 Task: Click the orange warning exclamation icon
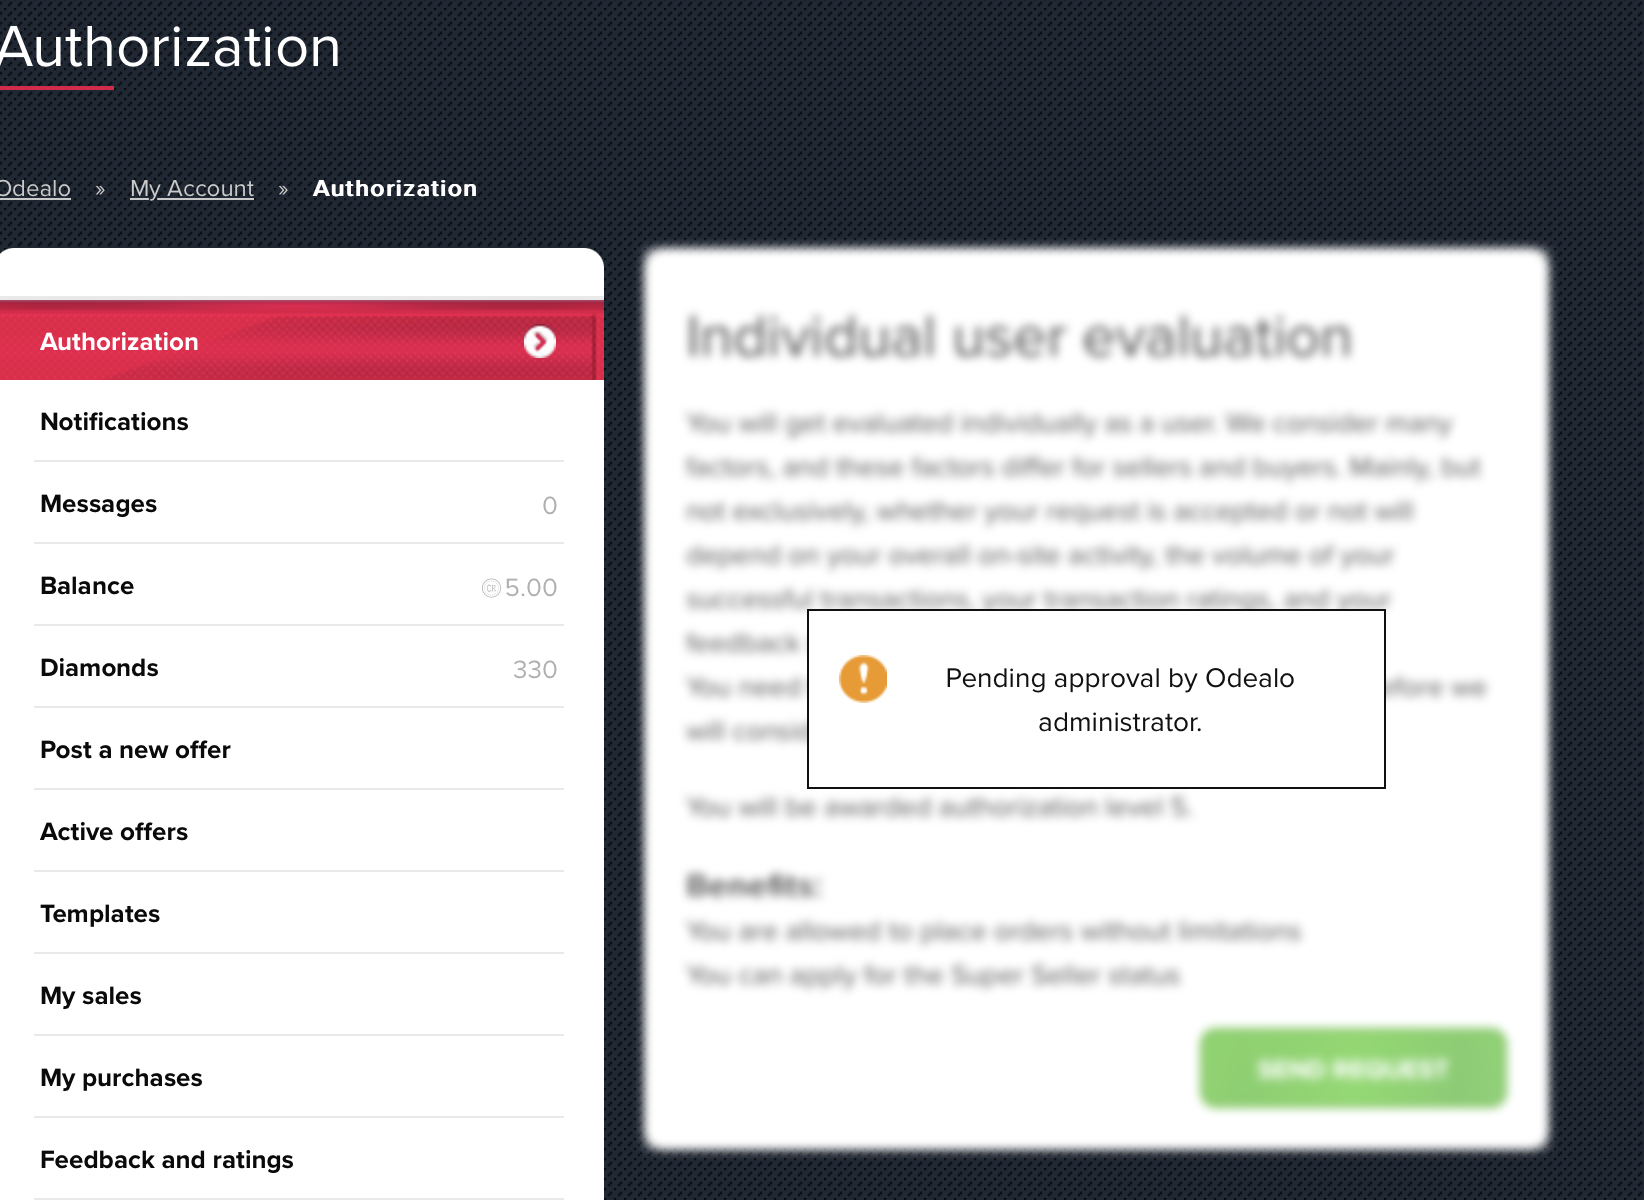[x=863, y=679]
